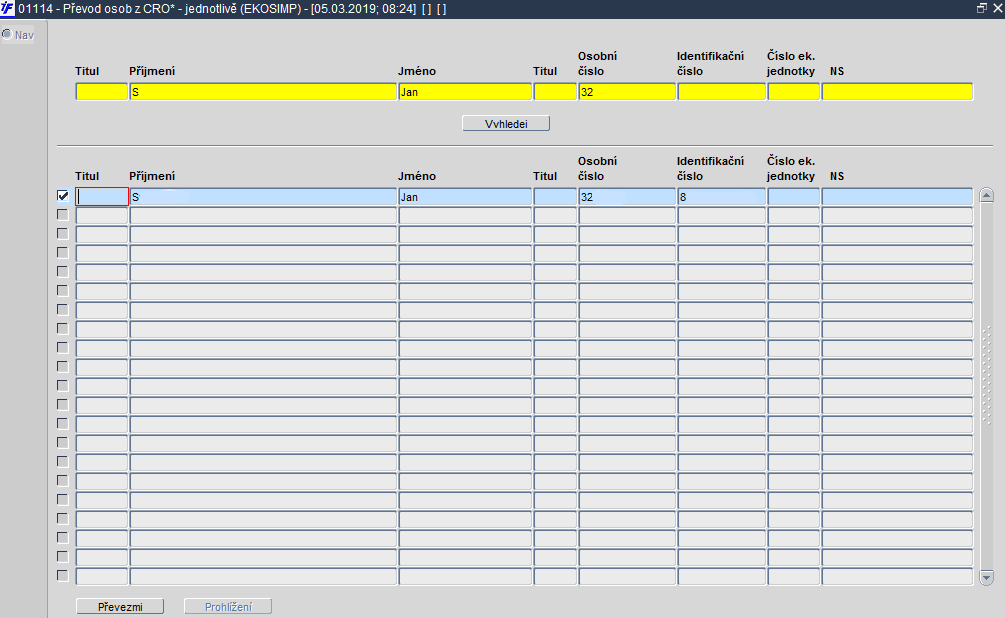Click the yellow Příjmení search field
The height and width of the screenshot is (618, 1005).
263,92
